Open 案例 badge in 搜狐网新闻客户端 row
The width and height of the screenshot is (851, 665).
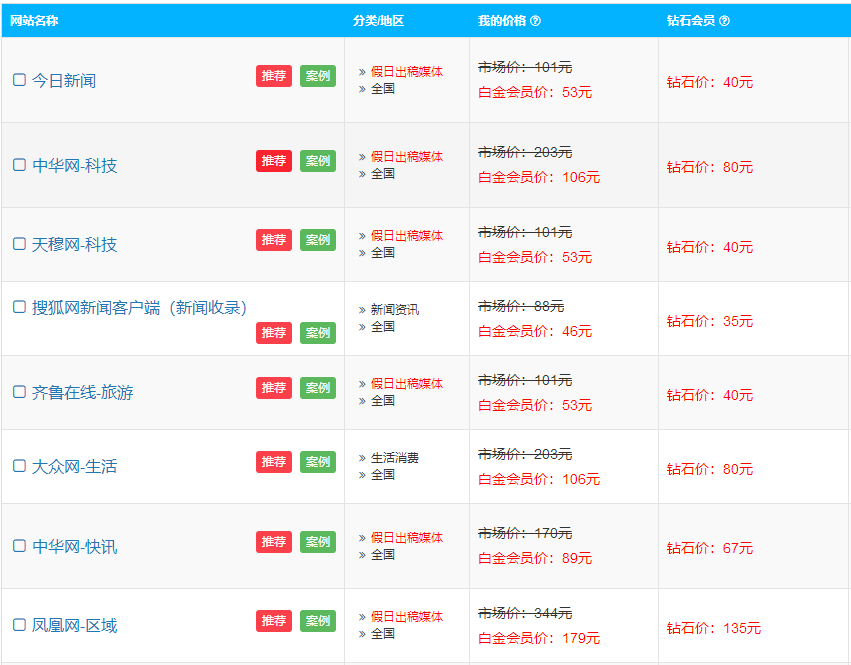(x=318, y=333)
